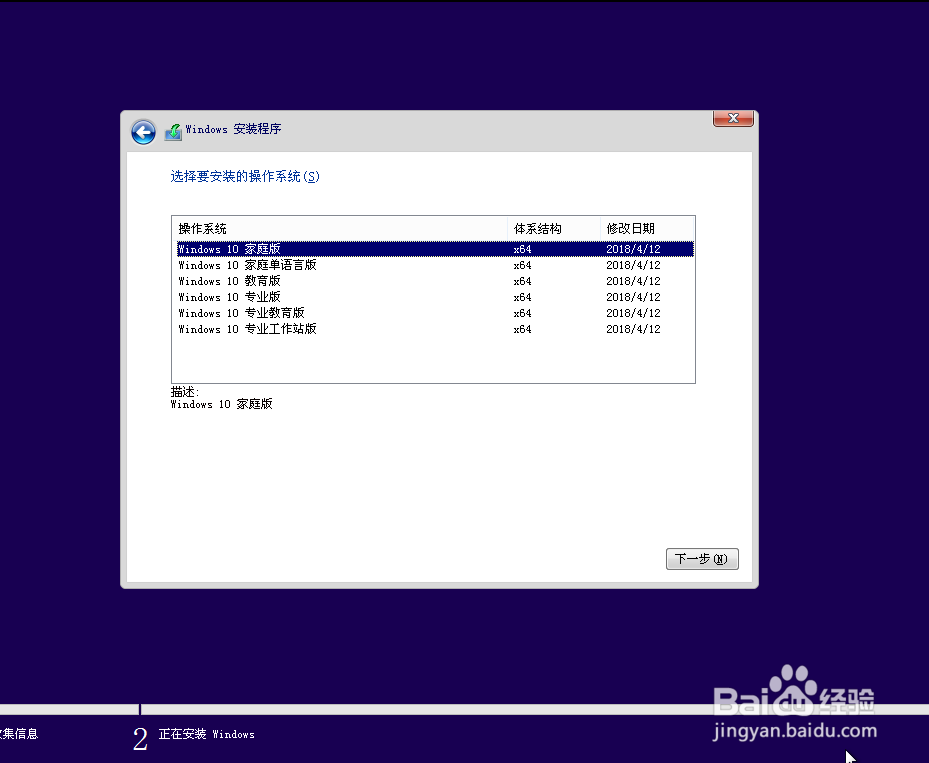Click date 2018/4/12 in 家庭单语言版 row
The width and height of the screenshot is (929, 763).
click(x=633, y=265)
